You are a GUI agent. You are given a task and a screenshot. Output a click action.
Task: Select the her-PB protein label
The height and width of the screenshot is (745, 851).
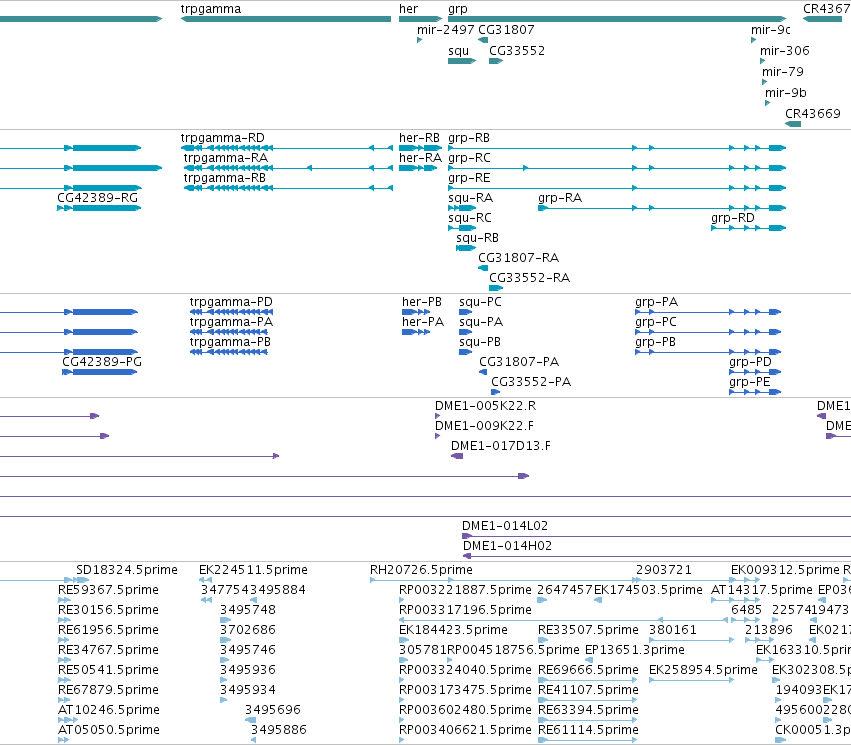coord(422,302)
